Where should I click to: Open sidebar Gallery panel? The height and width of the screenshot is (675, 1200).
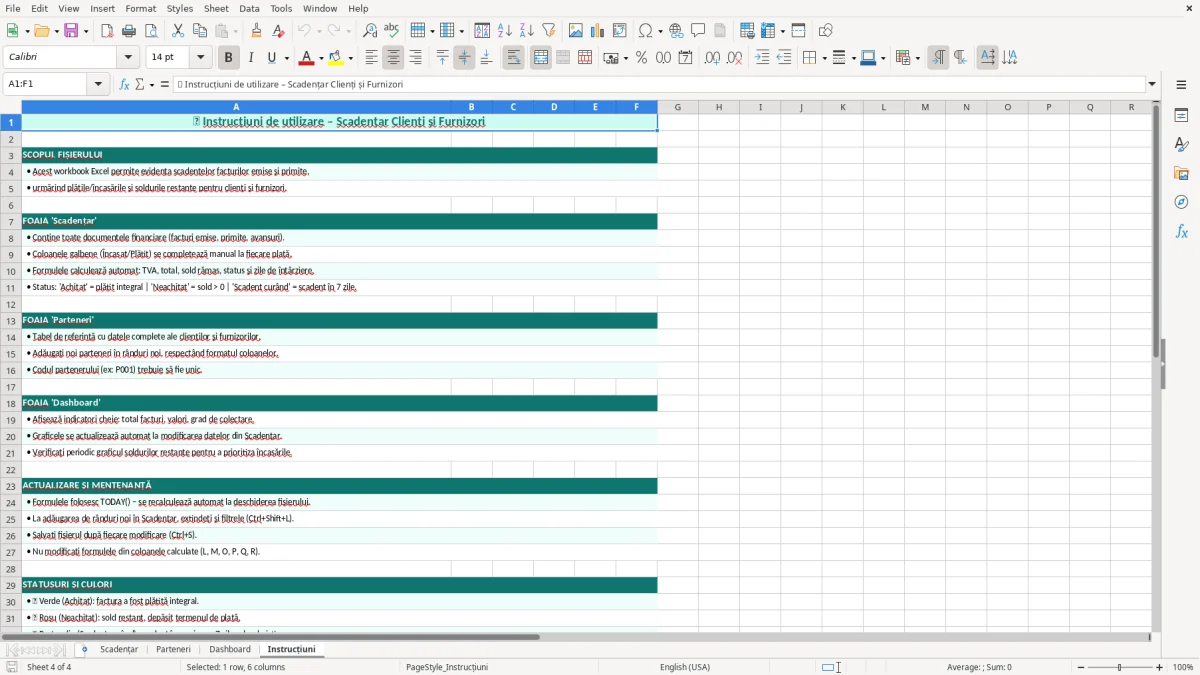(x=1181, y=173)
